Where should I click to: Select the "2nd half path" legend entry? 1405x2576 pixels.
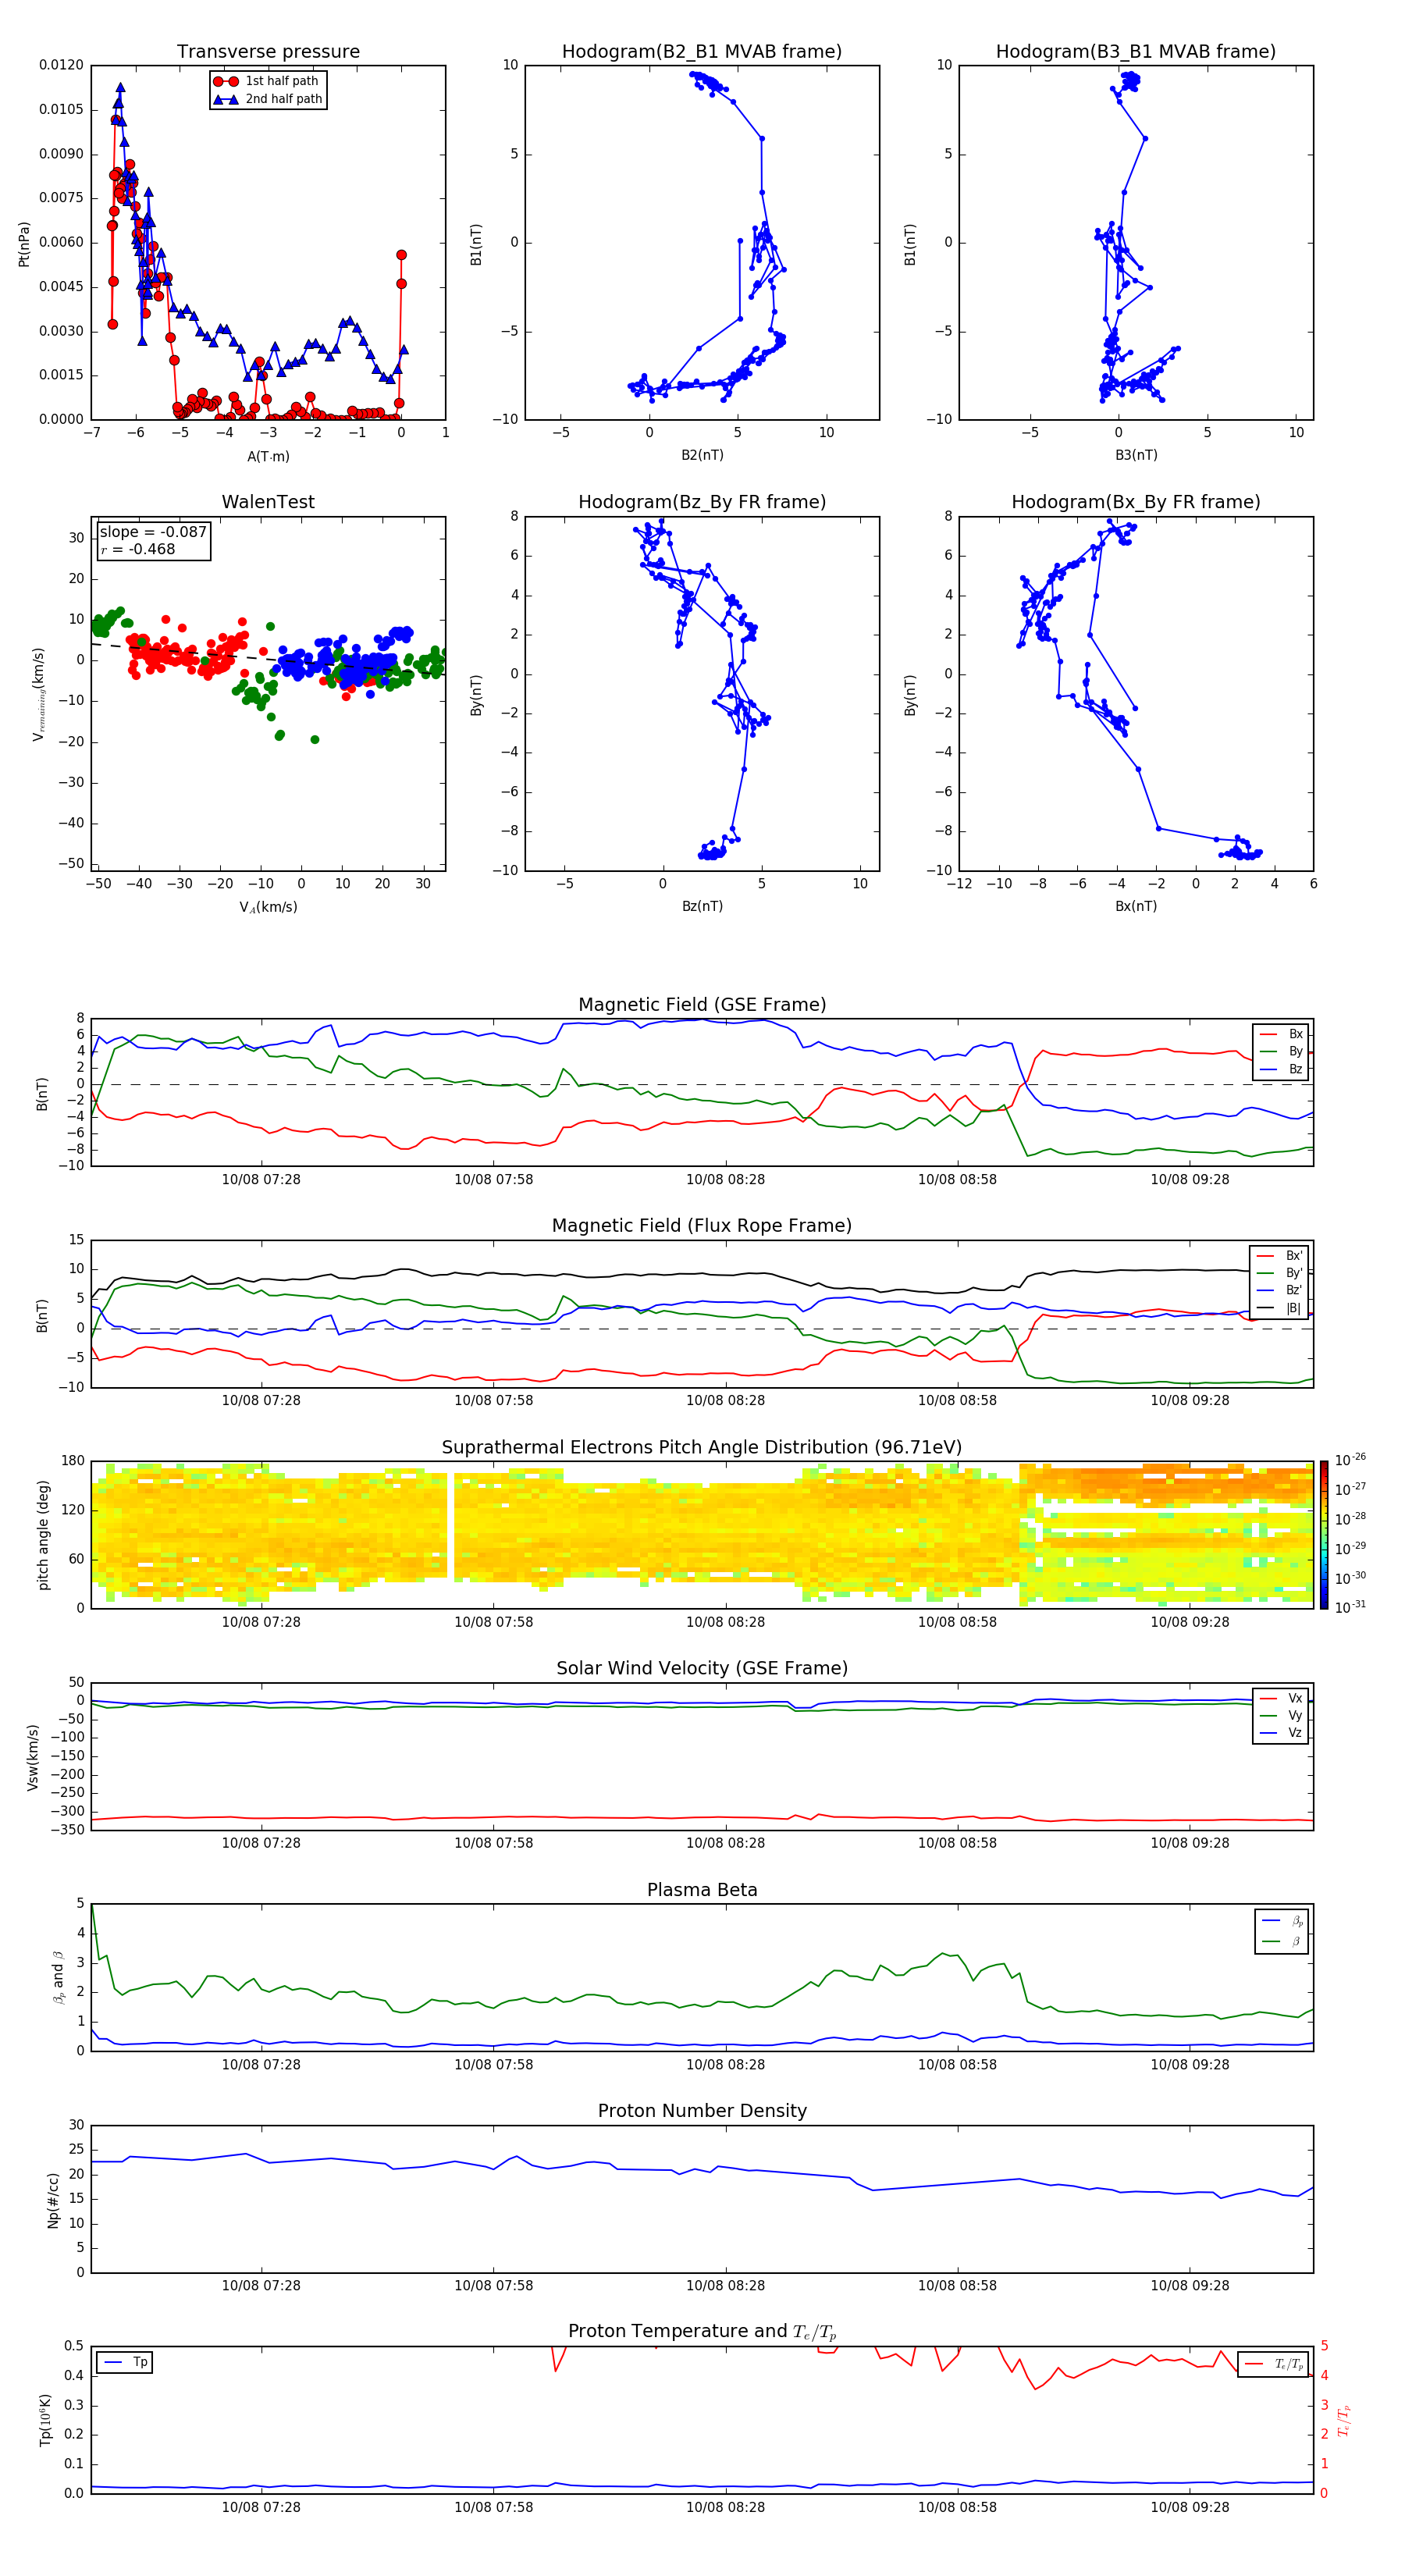coord(268,99)
